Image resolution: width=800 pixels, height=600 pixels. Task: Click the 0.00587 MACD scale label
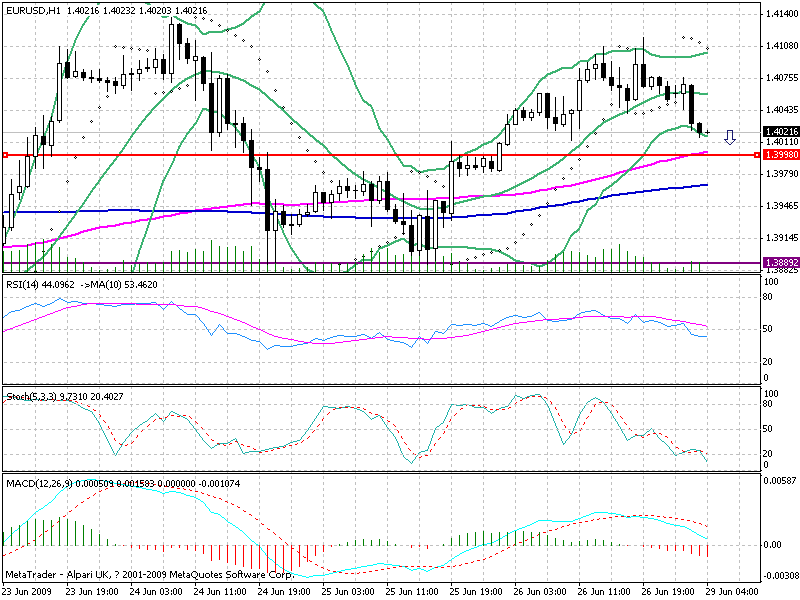coord(780,481)
